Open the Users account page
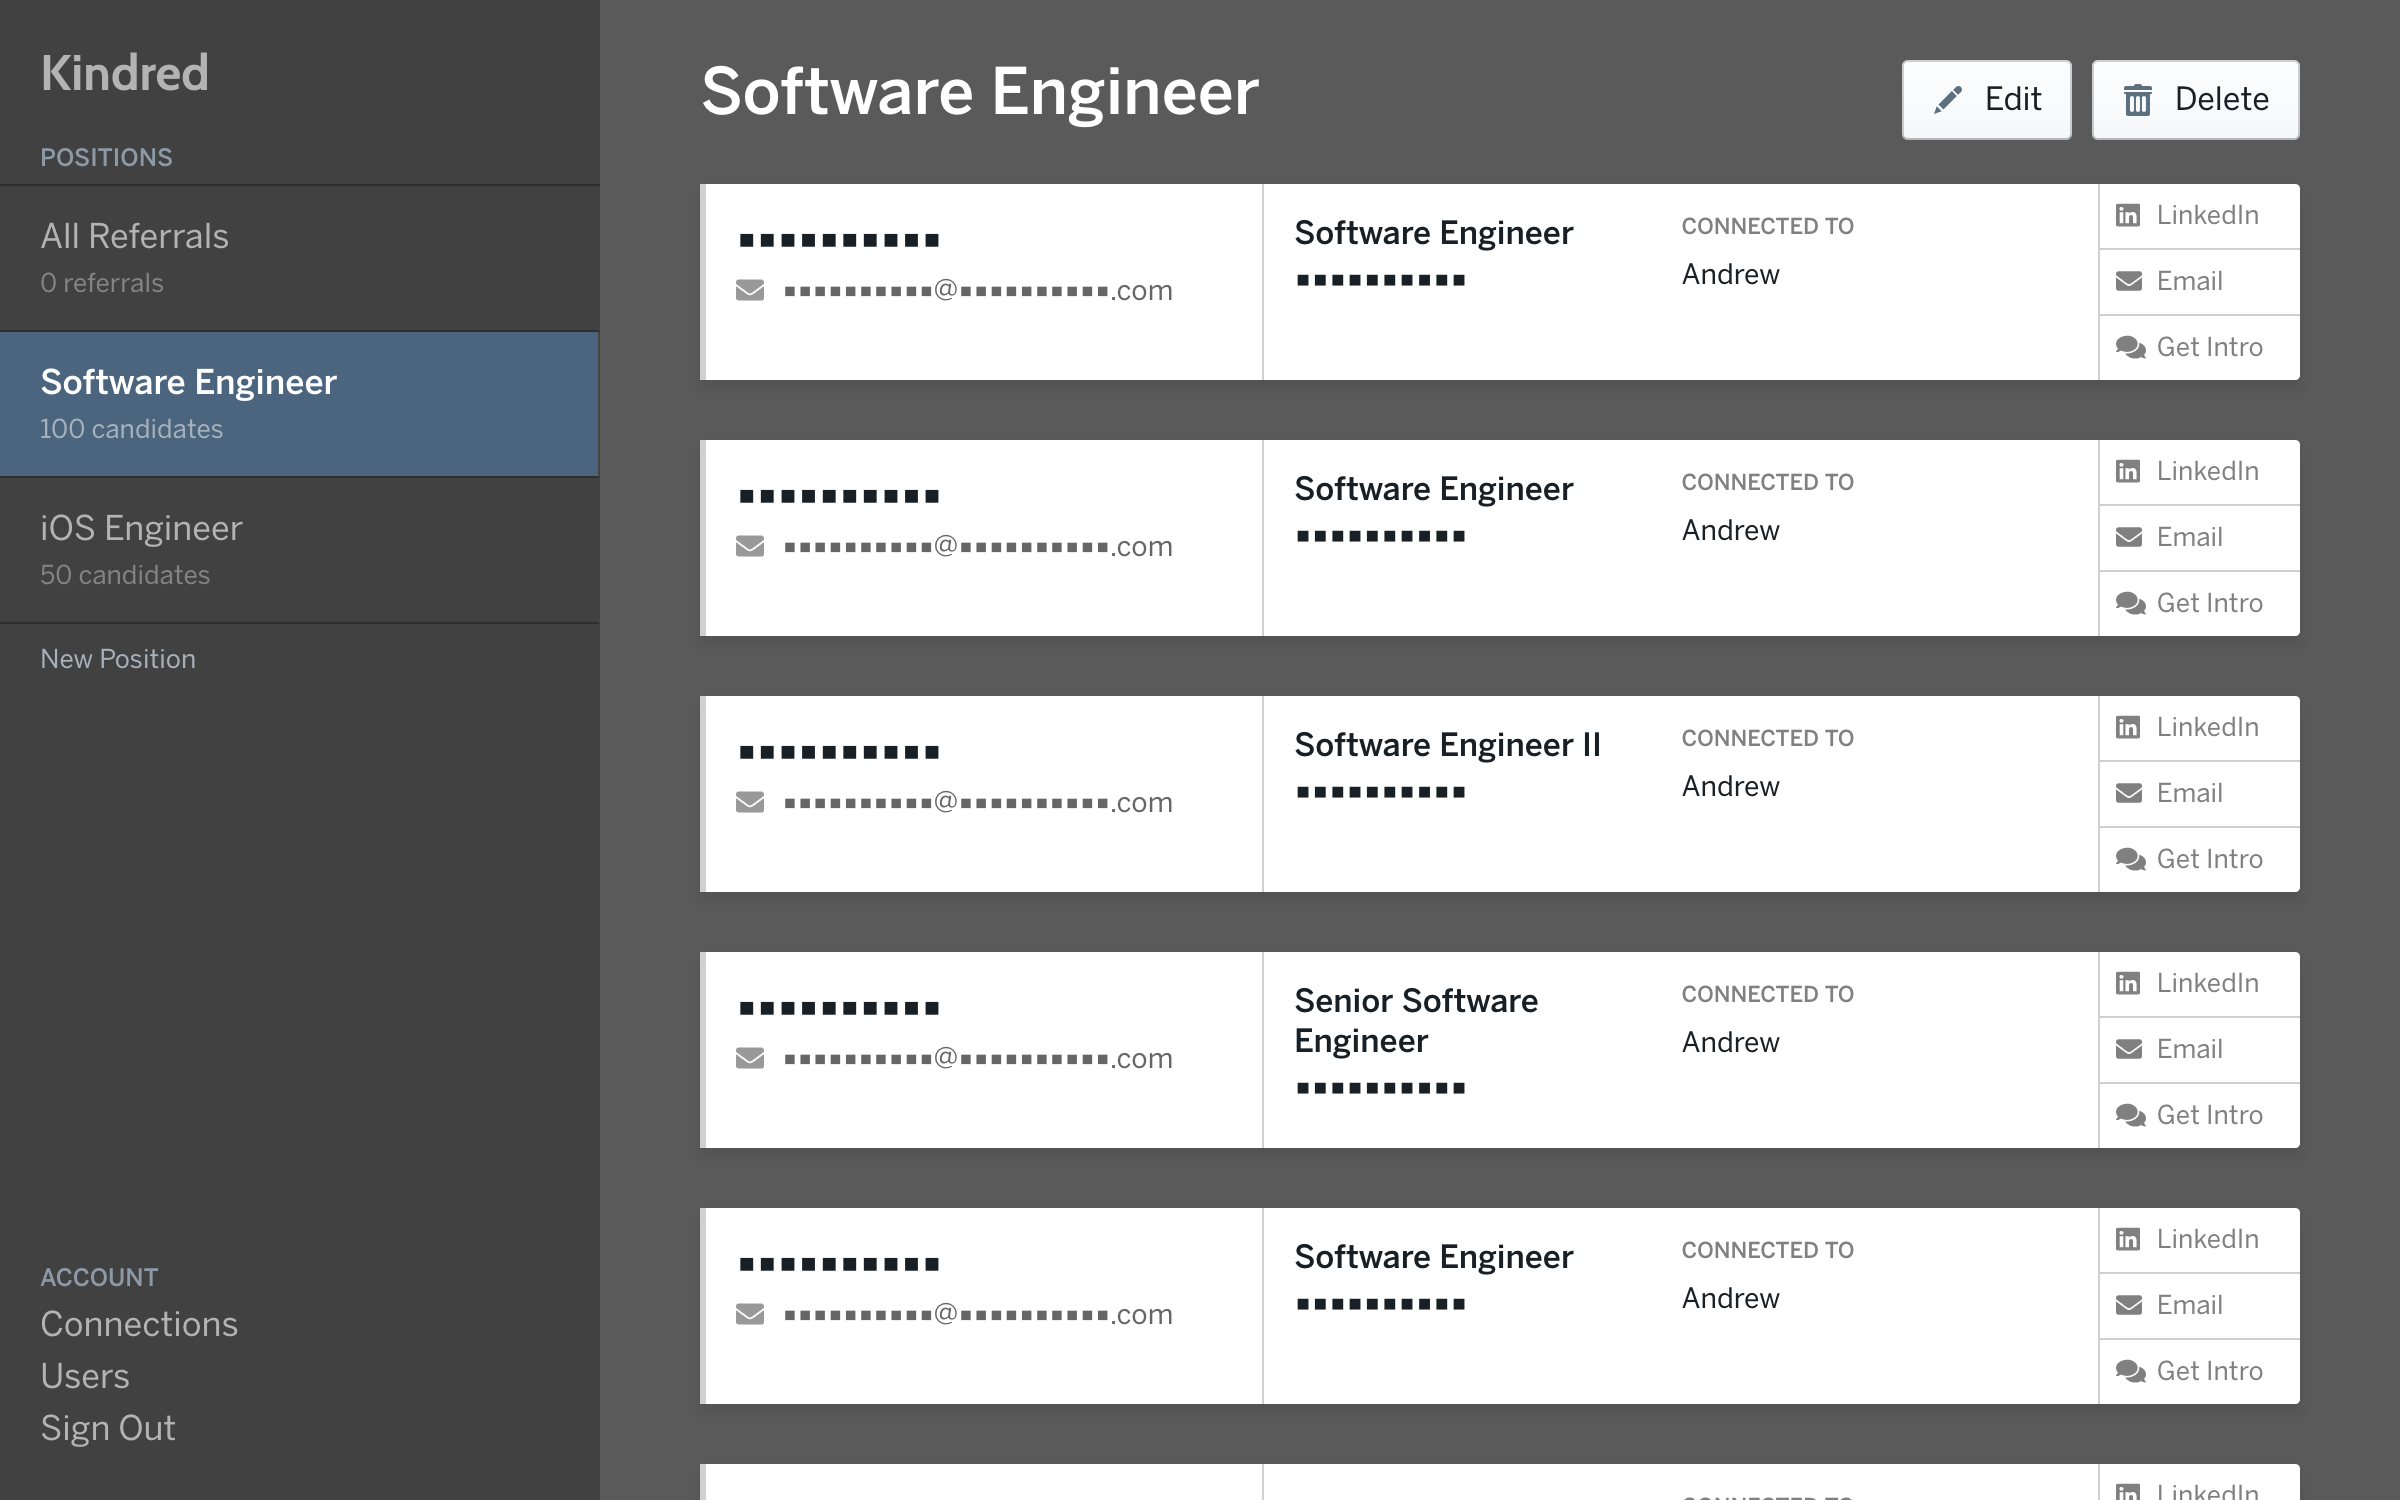This screenshot has height=1500, width=2400. [x=85, y=1376]
